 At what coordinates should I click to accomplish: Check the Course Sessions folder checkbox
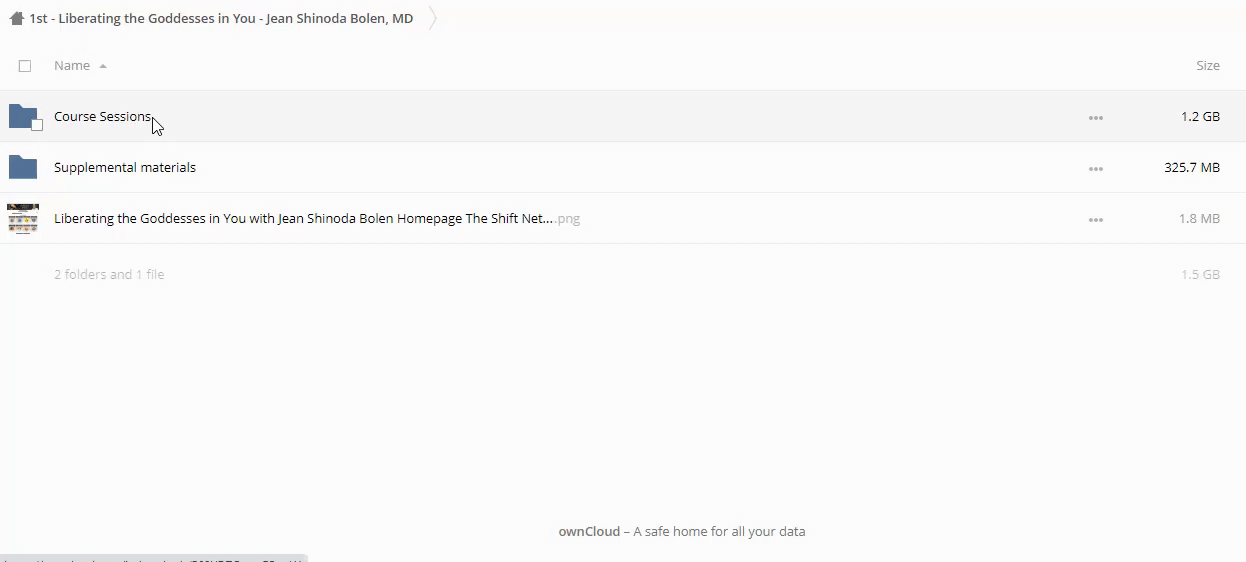pos(37,125)
